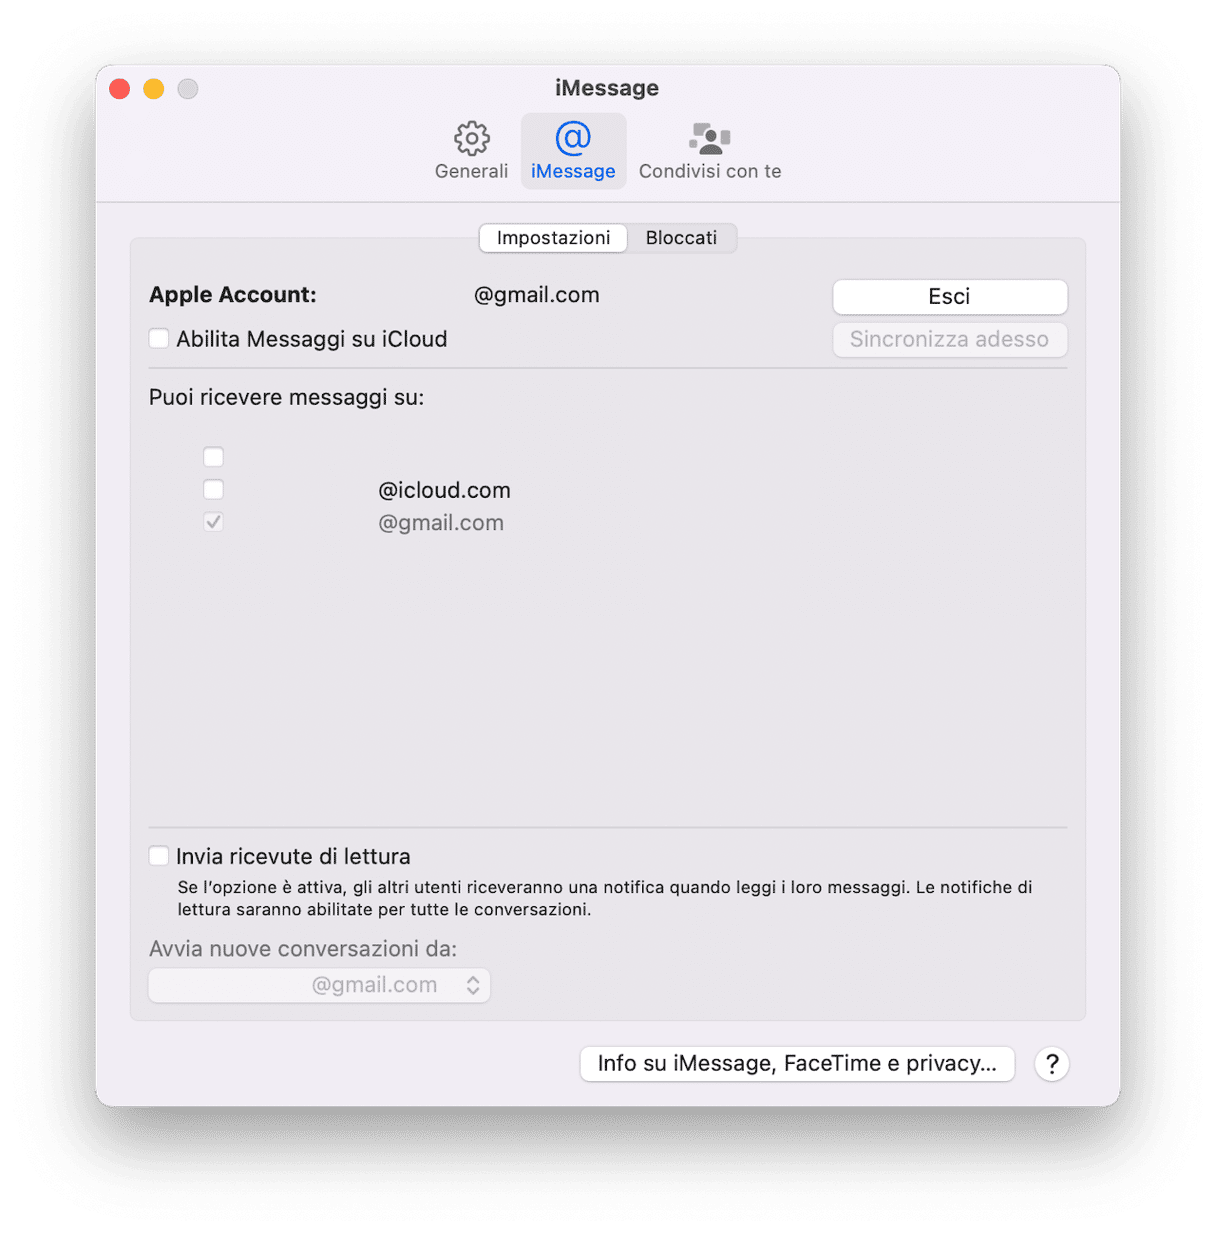Screen dimensions: 1216x1233
Task: Click the Esci sign-out button
Action: click(x=949, y=296)
